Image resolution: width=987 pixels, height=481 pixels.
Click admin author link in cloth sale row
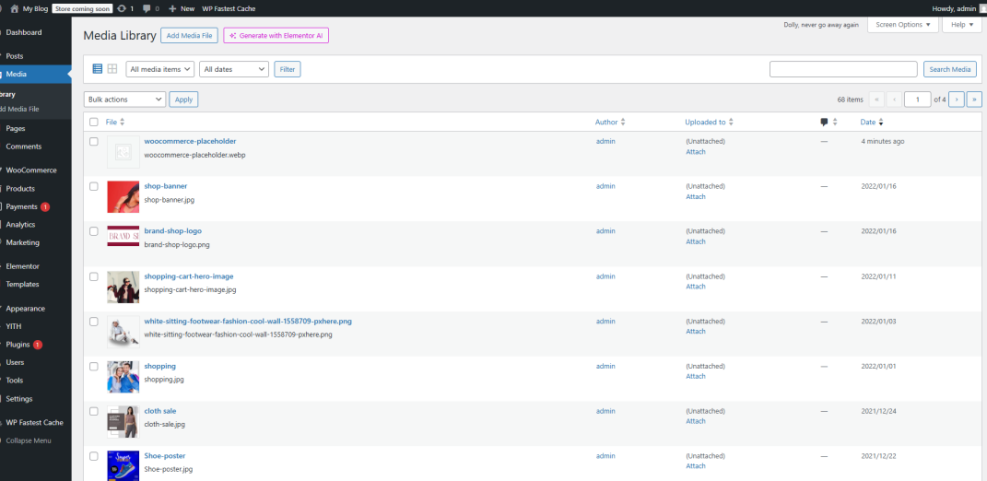606,411
